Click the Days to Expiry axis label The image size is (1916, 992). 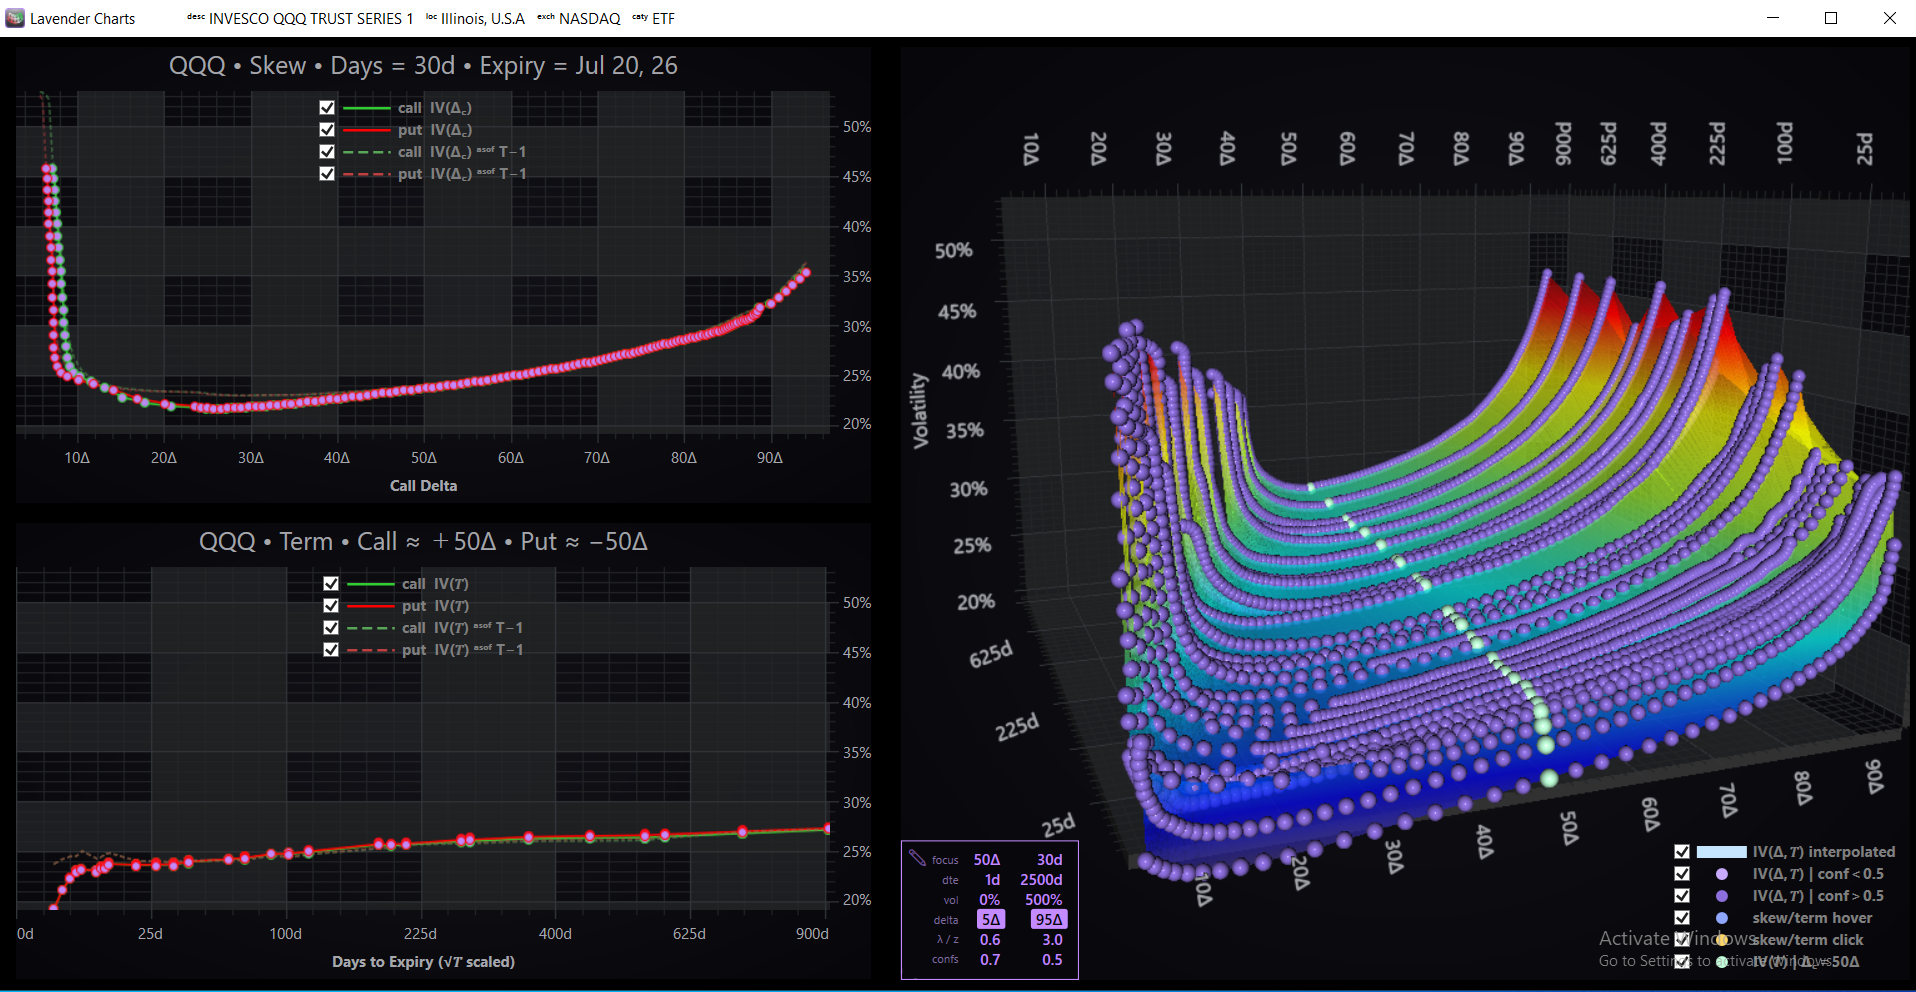(423, 962)
